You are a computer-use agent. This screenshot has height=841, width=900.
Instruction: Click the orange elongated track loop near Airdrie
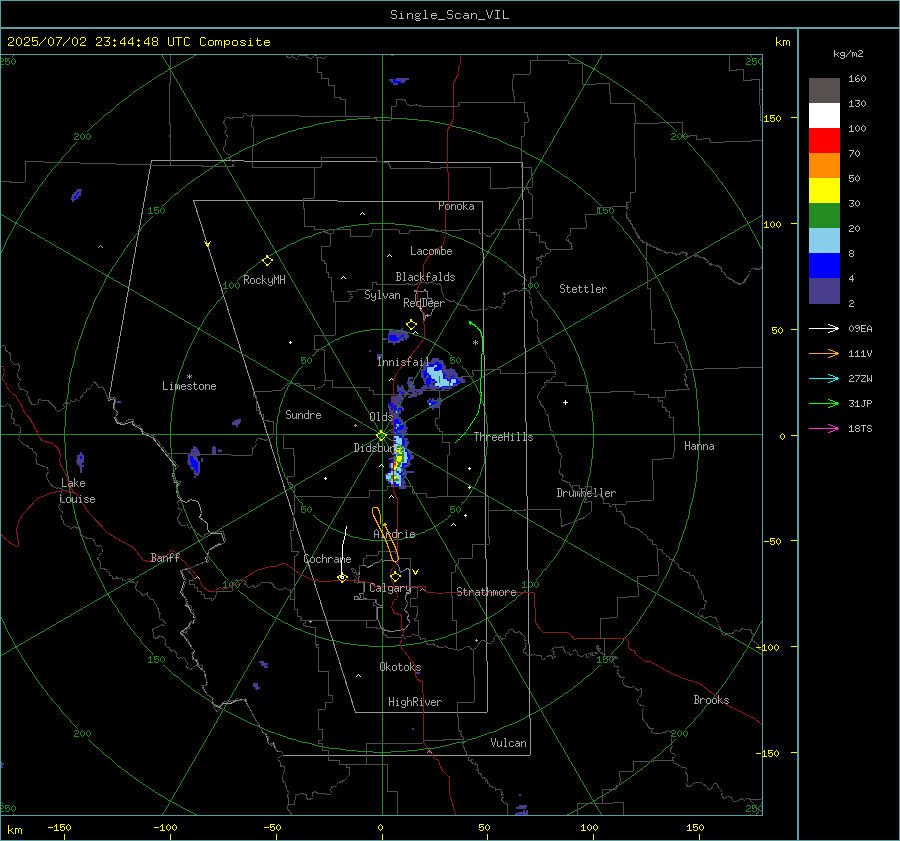[386, 535]
